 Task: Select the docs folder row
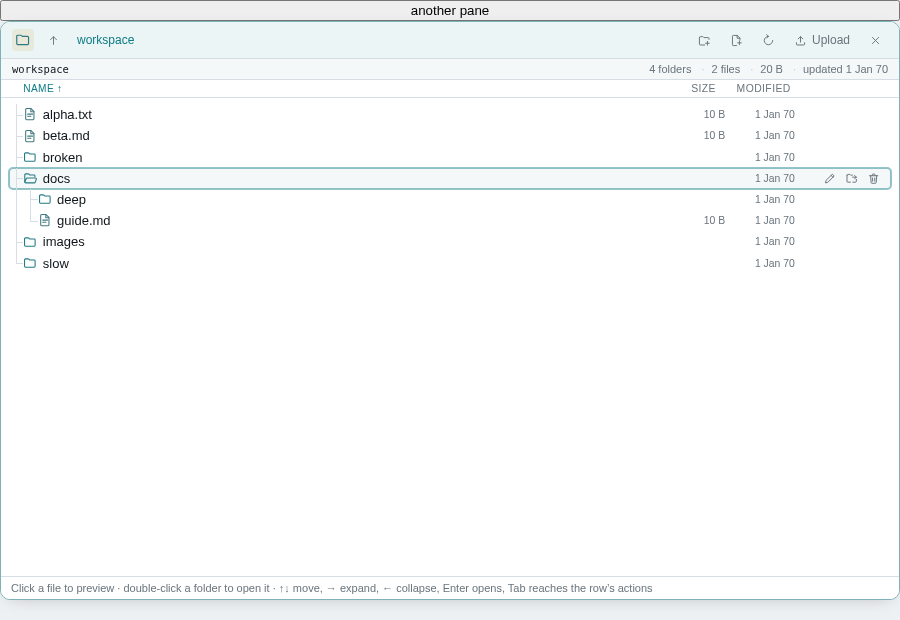[x=450, y=179]
